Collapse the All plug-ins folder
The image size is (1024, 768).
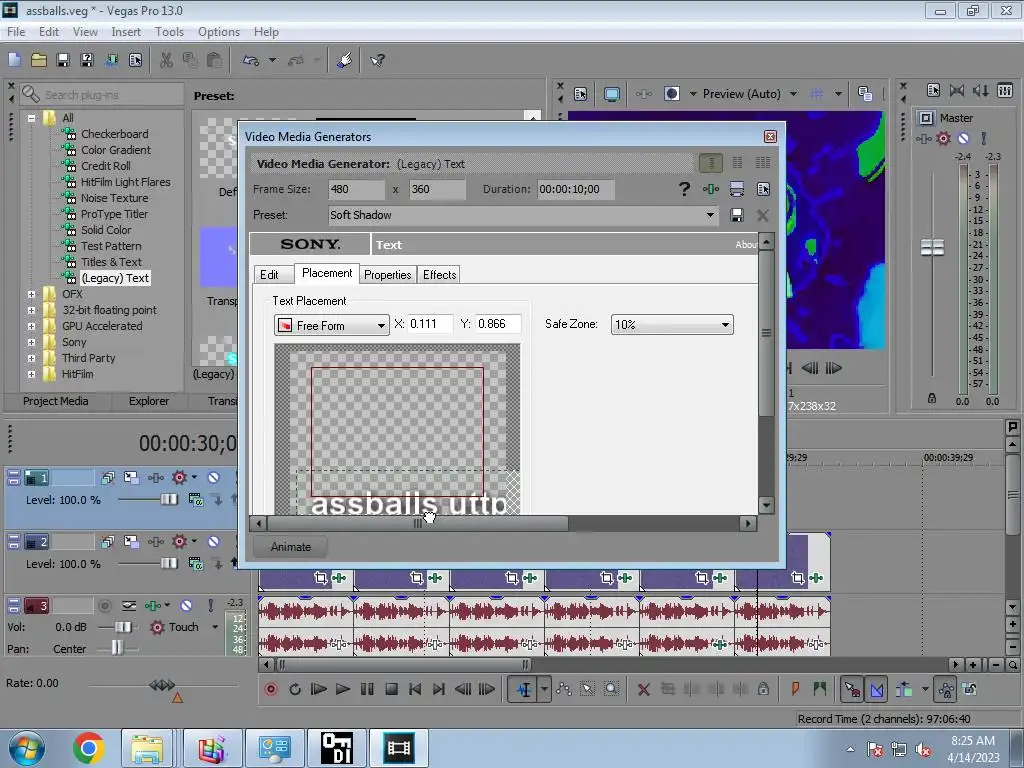[x=31, y=118]
